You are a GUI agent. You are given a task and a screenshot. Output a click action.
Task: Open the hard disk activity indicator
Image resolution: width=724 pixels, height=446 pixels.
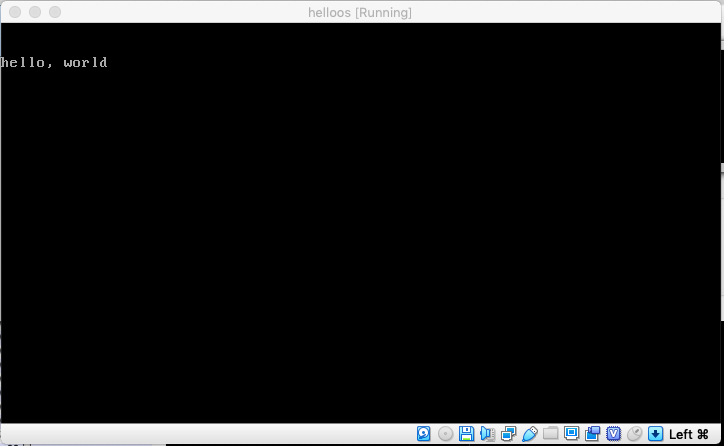(x=423, y=434)
